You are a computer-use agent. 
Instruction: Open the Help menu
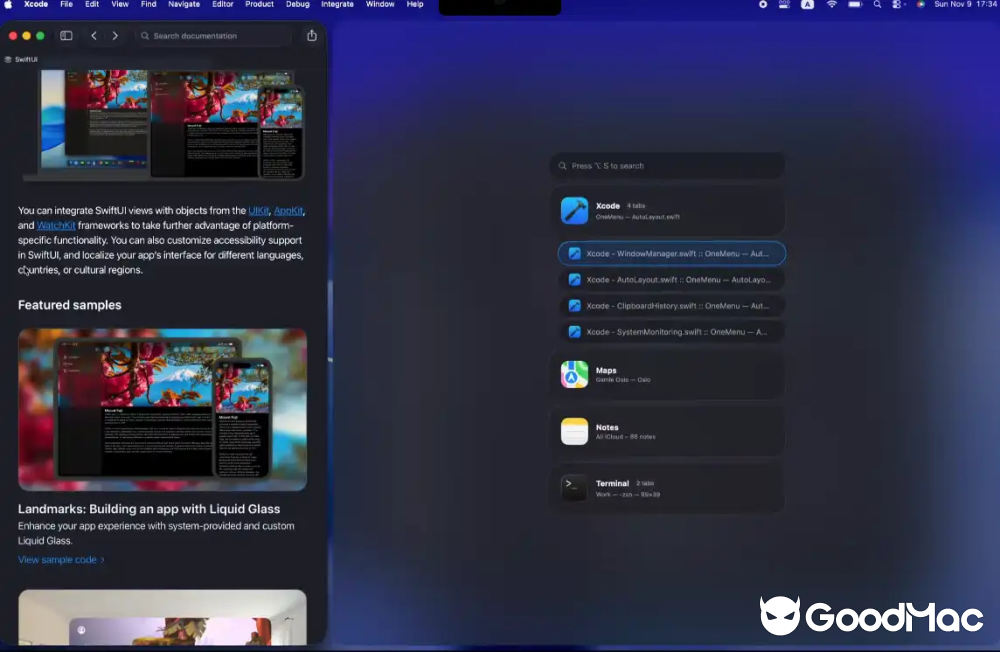pyautogui.click(x=415, y=4)
